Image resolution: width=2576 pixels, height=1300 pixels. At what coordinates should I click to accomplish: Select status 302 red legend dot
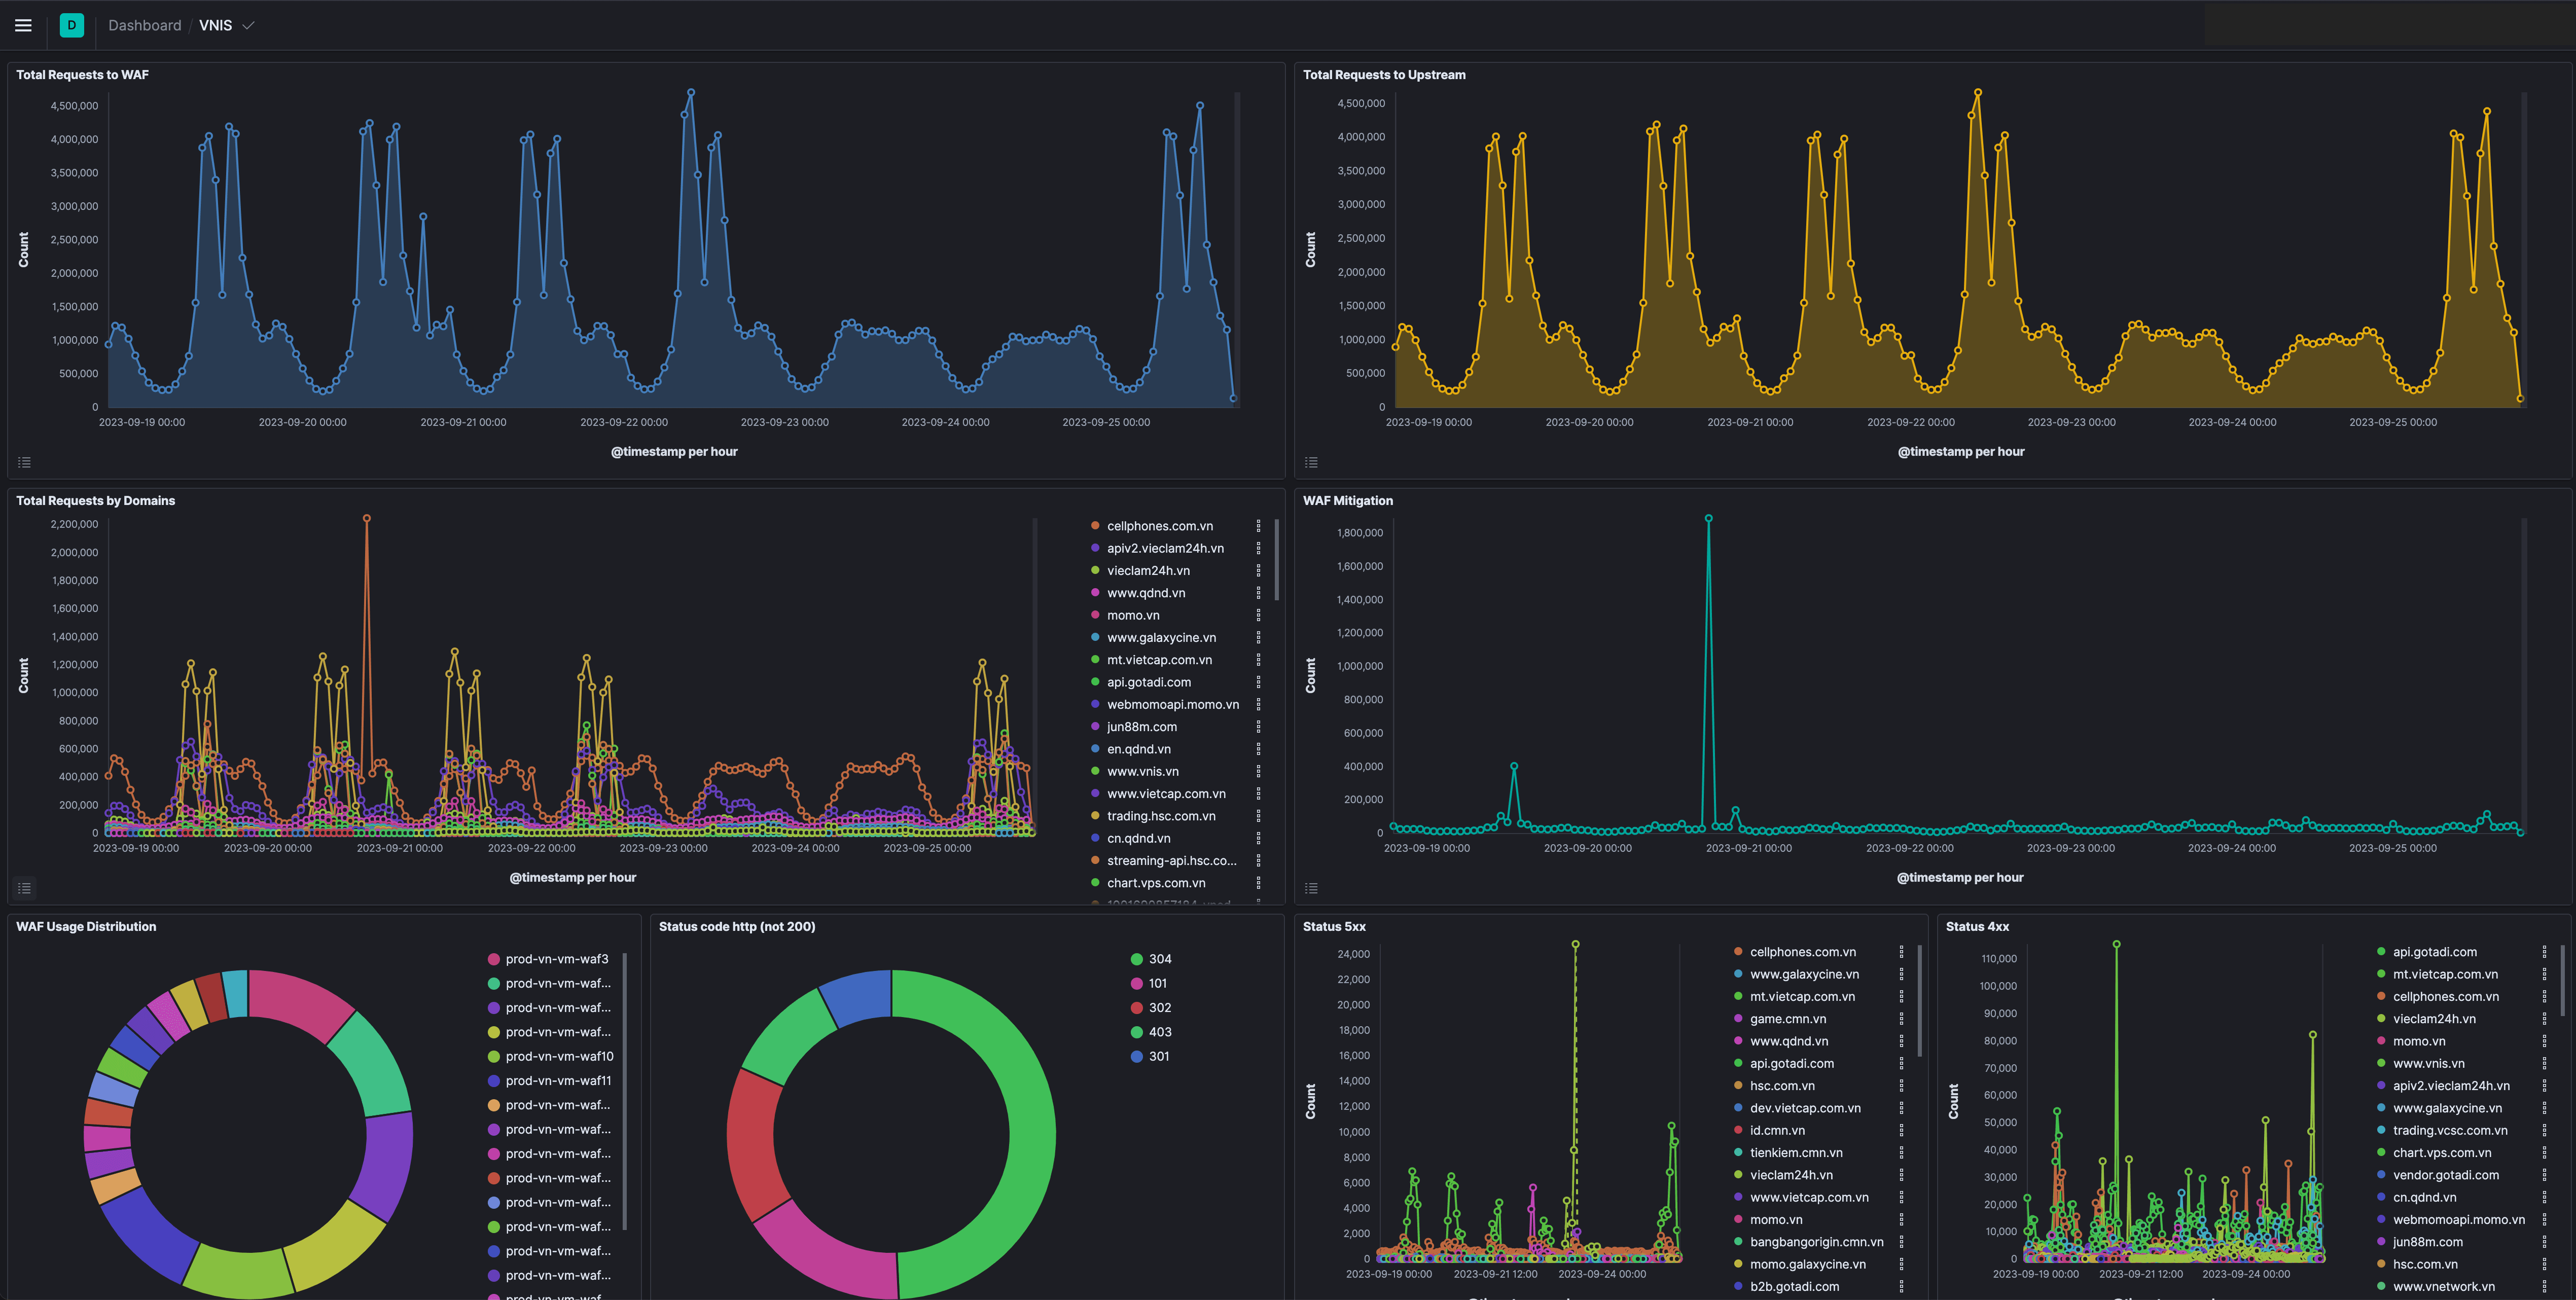(1137, 1008)
